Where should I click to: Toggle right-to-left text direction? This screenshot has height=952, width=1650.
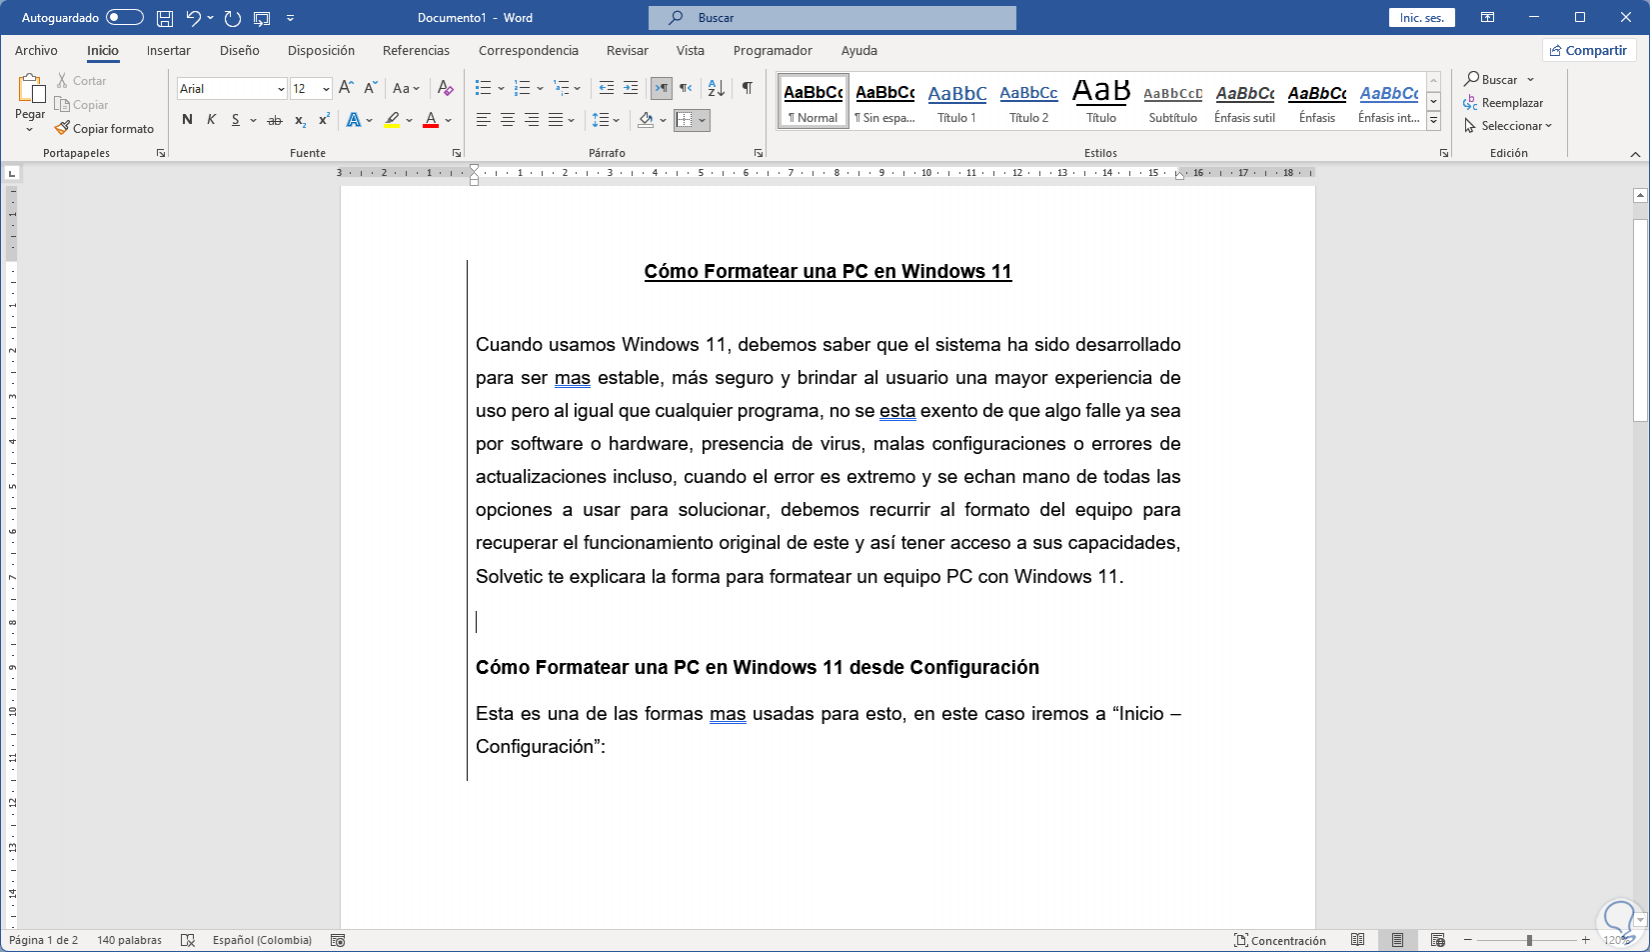pyautogui.click(x=685, y=88)
